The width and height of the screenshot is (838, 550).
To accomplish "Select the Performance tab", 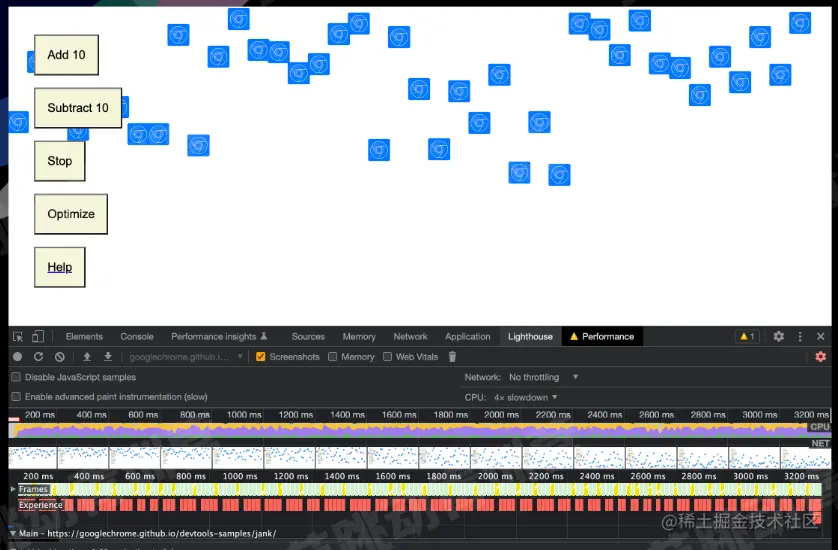I will coord(602,336).
